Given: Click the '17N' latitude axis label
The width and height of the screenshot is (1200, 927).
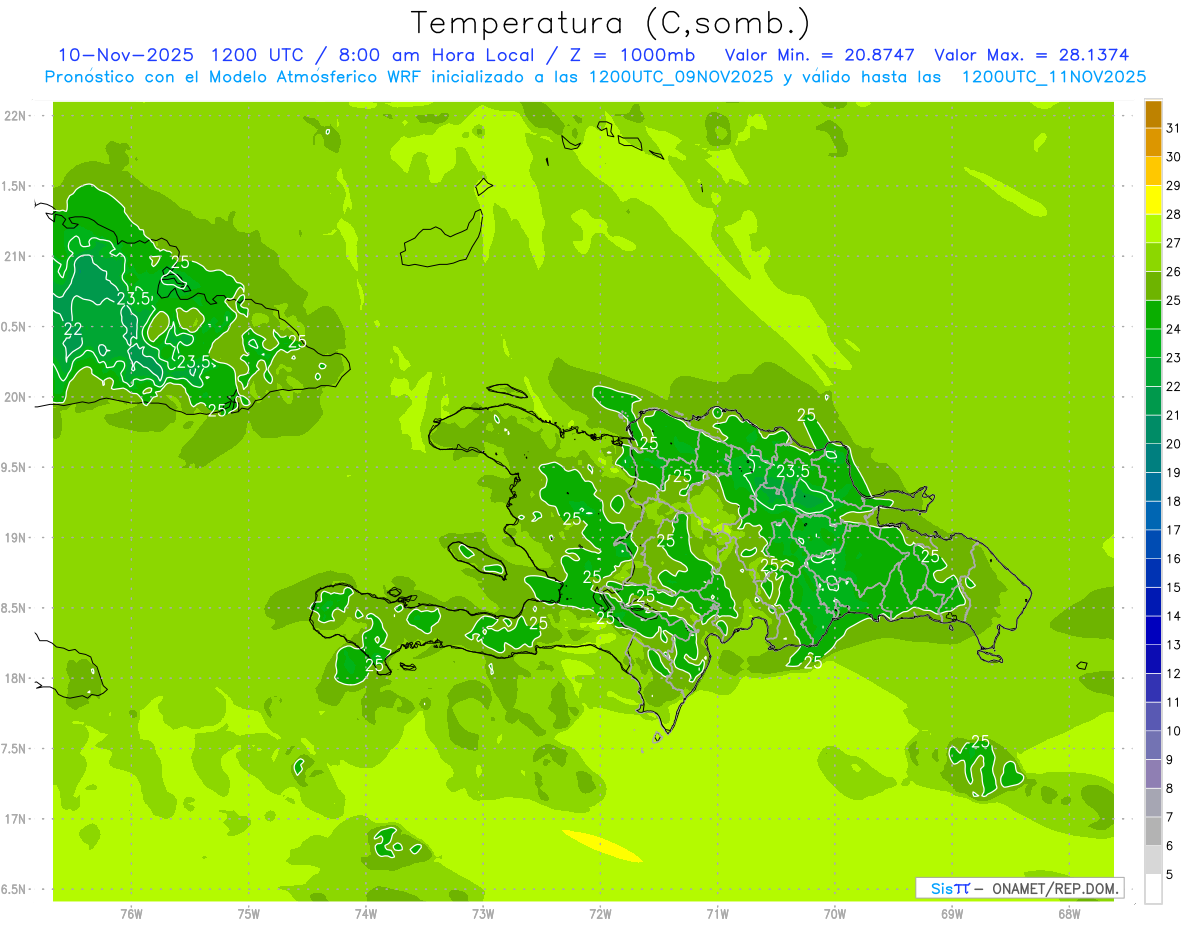Looking at the screenshot, I should pos(16,819).
